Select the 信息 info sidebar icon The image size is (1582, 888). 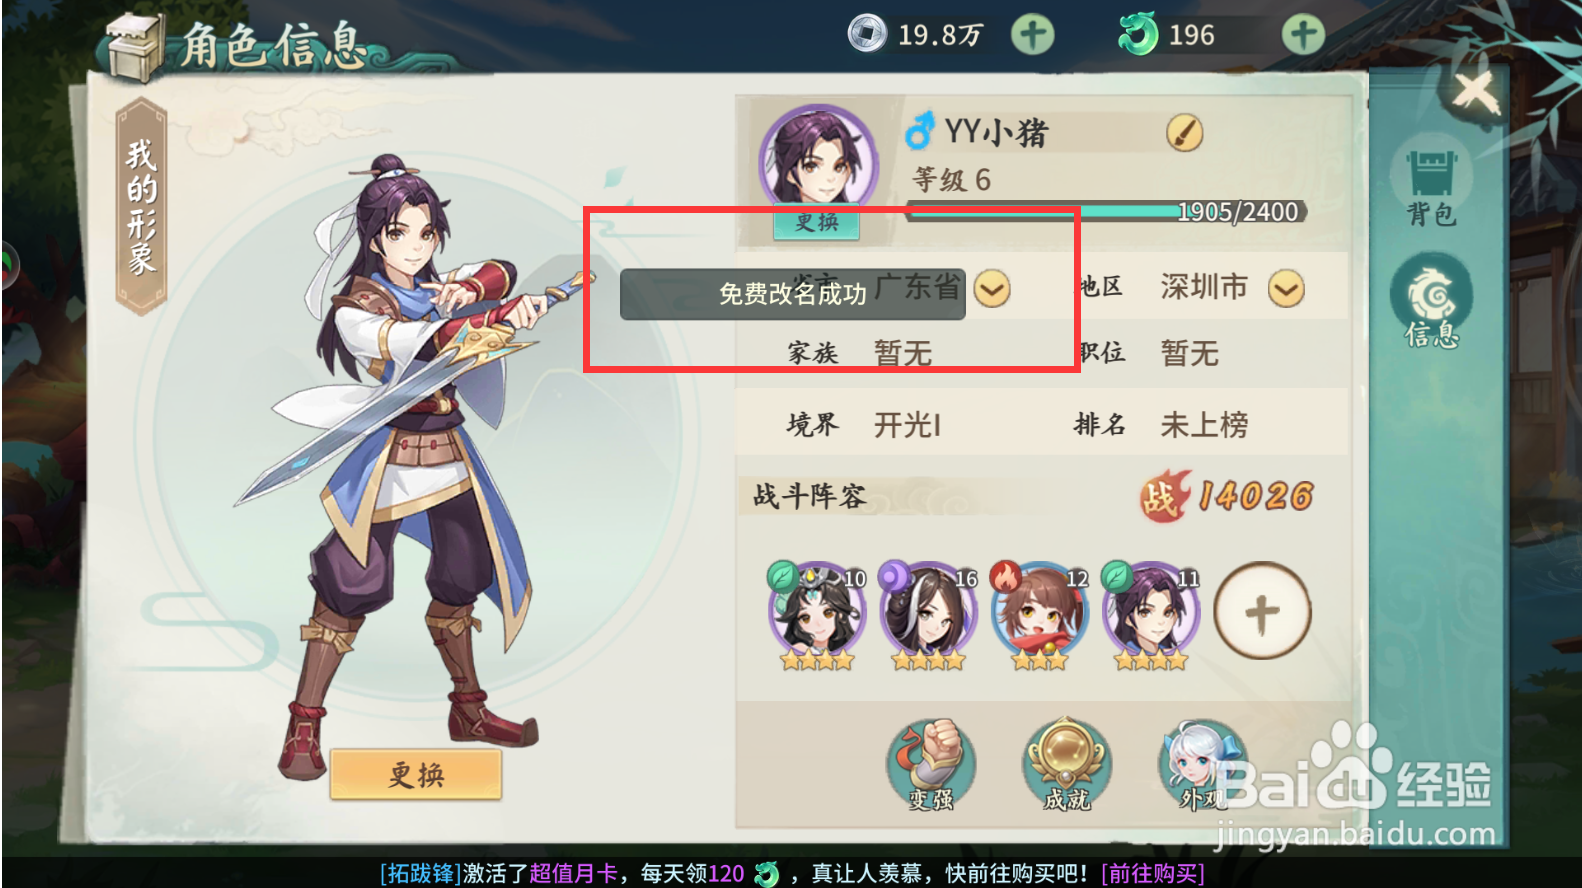click(x=1431, y=300)
